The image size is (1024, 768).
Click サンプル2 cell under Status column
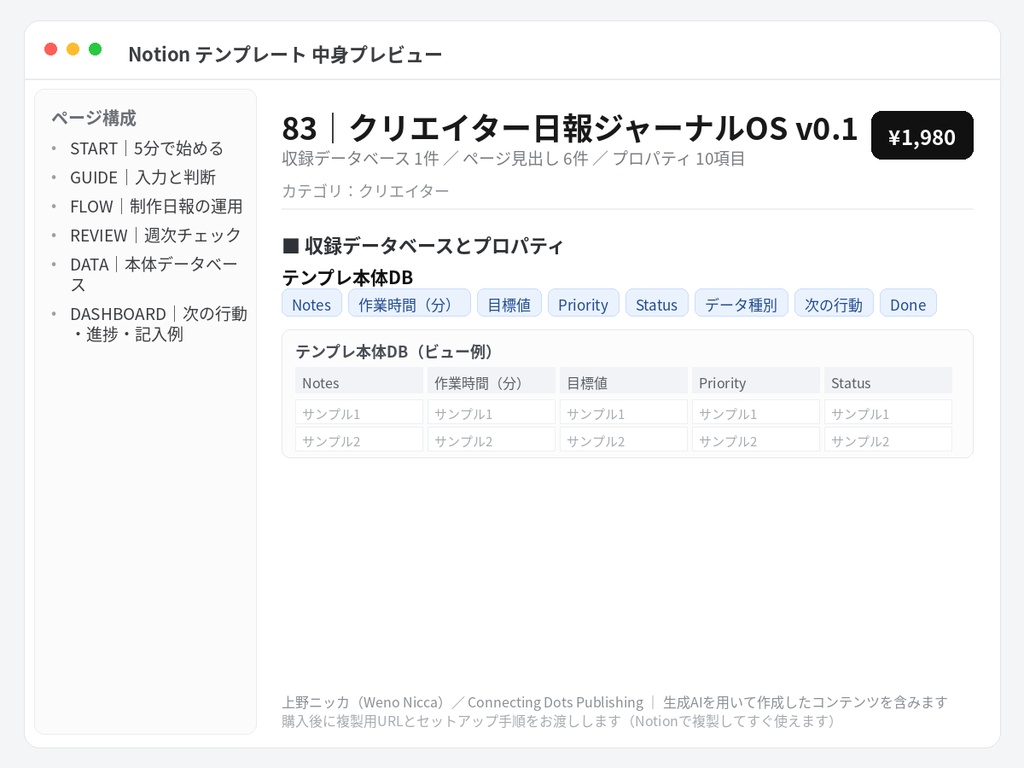coord(888,440)
